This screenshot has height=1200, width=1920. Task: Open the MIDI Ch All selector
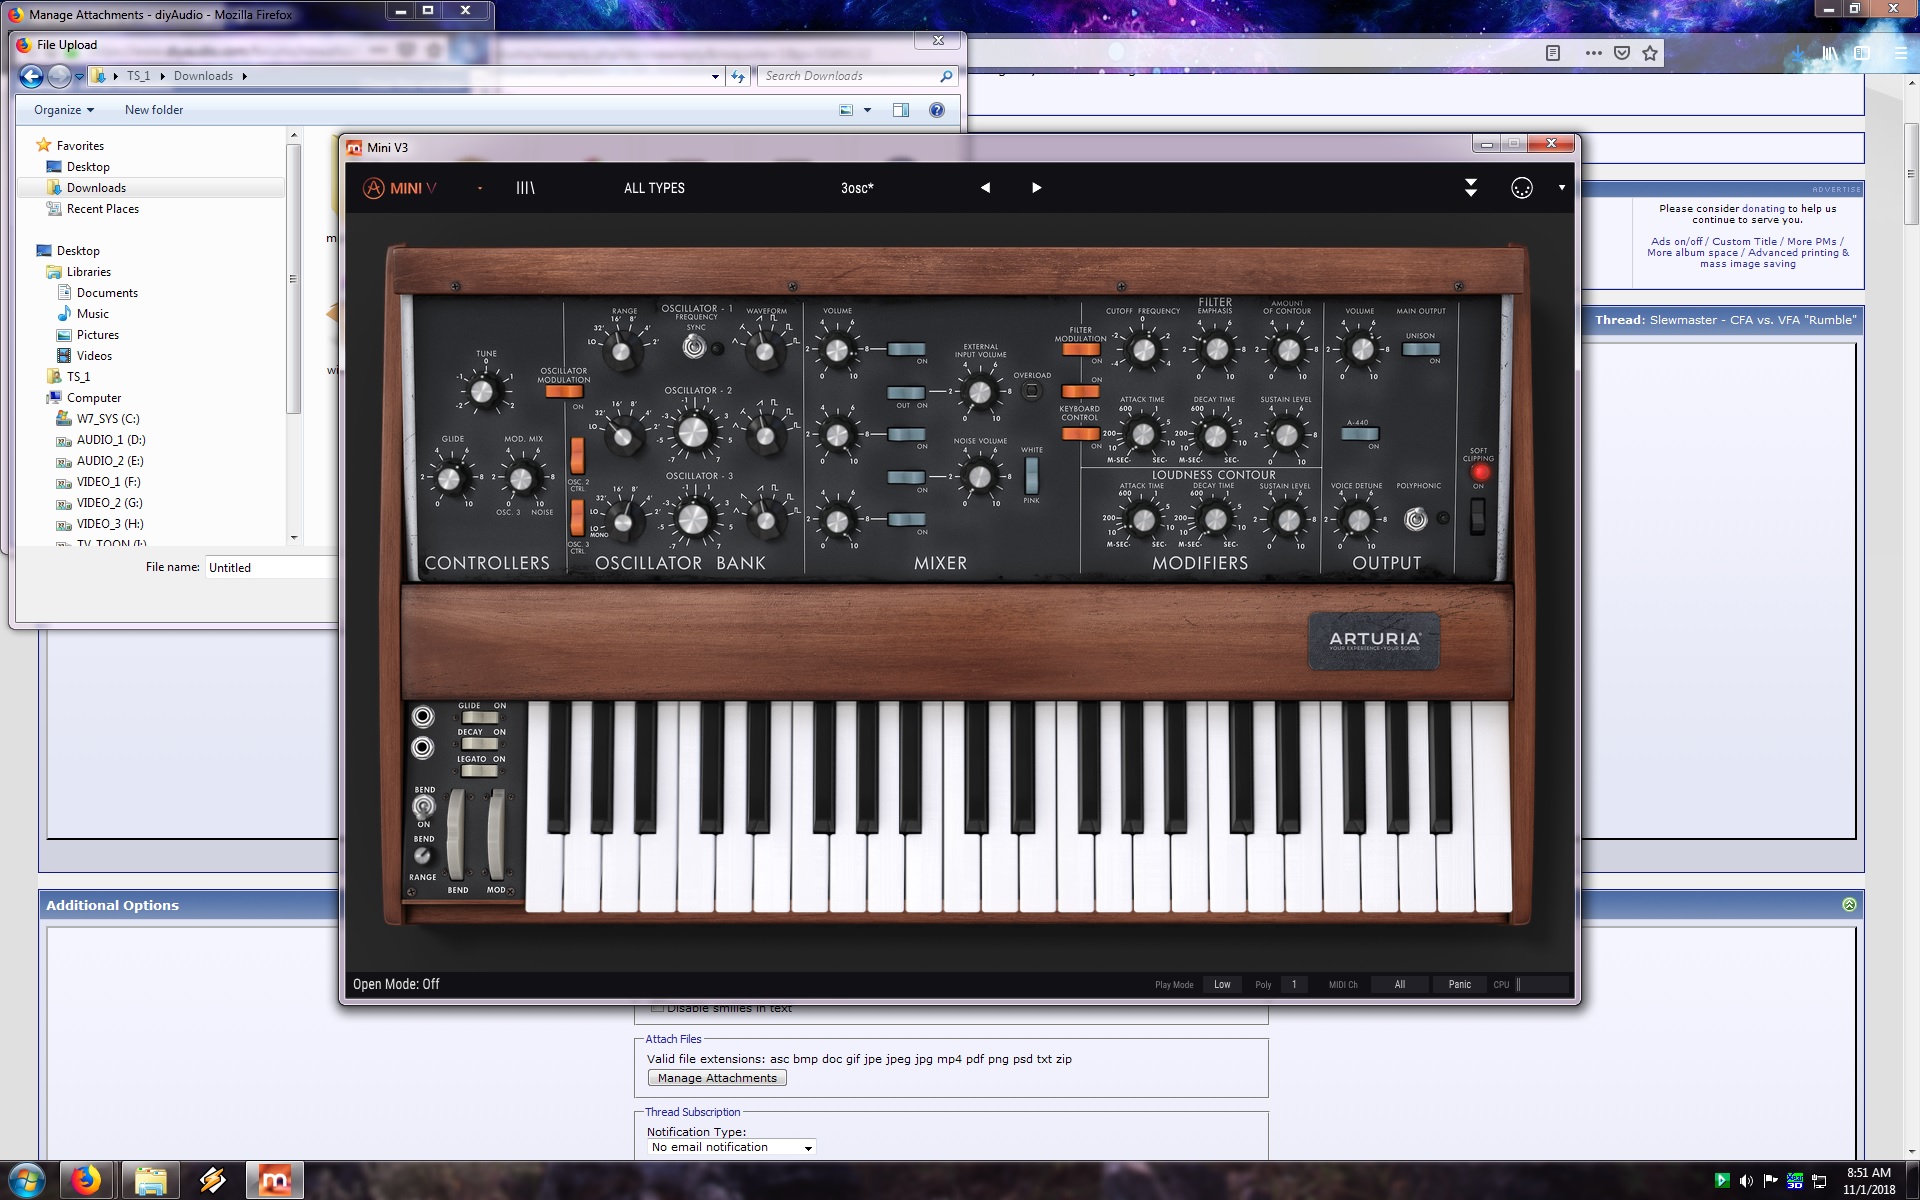[x=1400, y=984]
